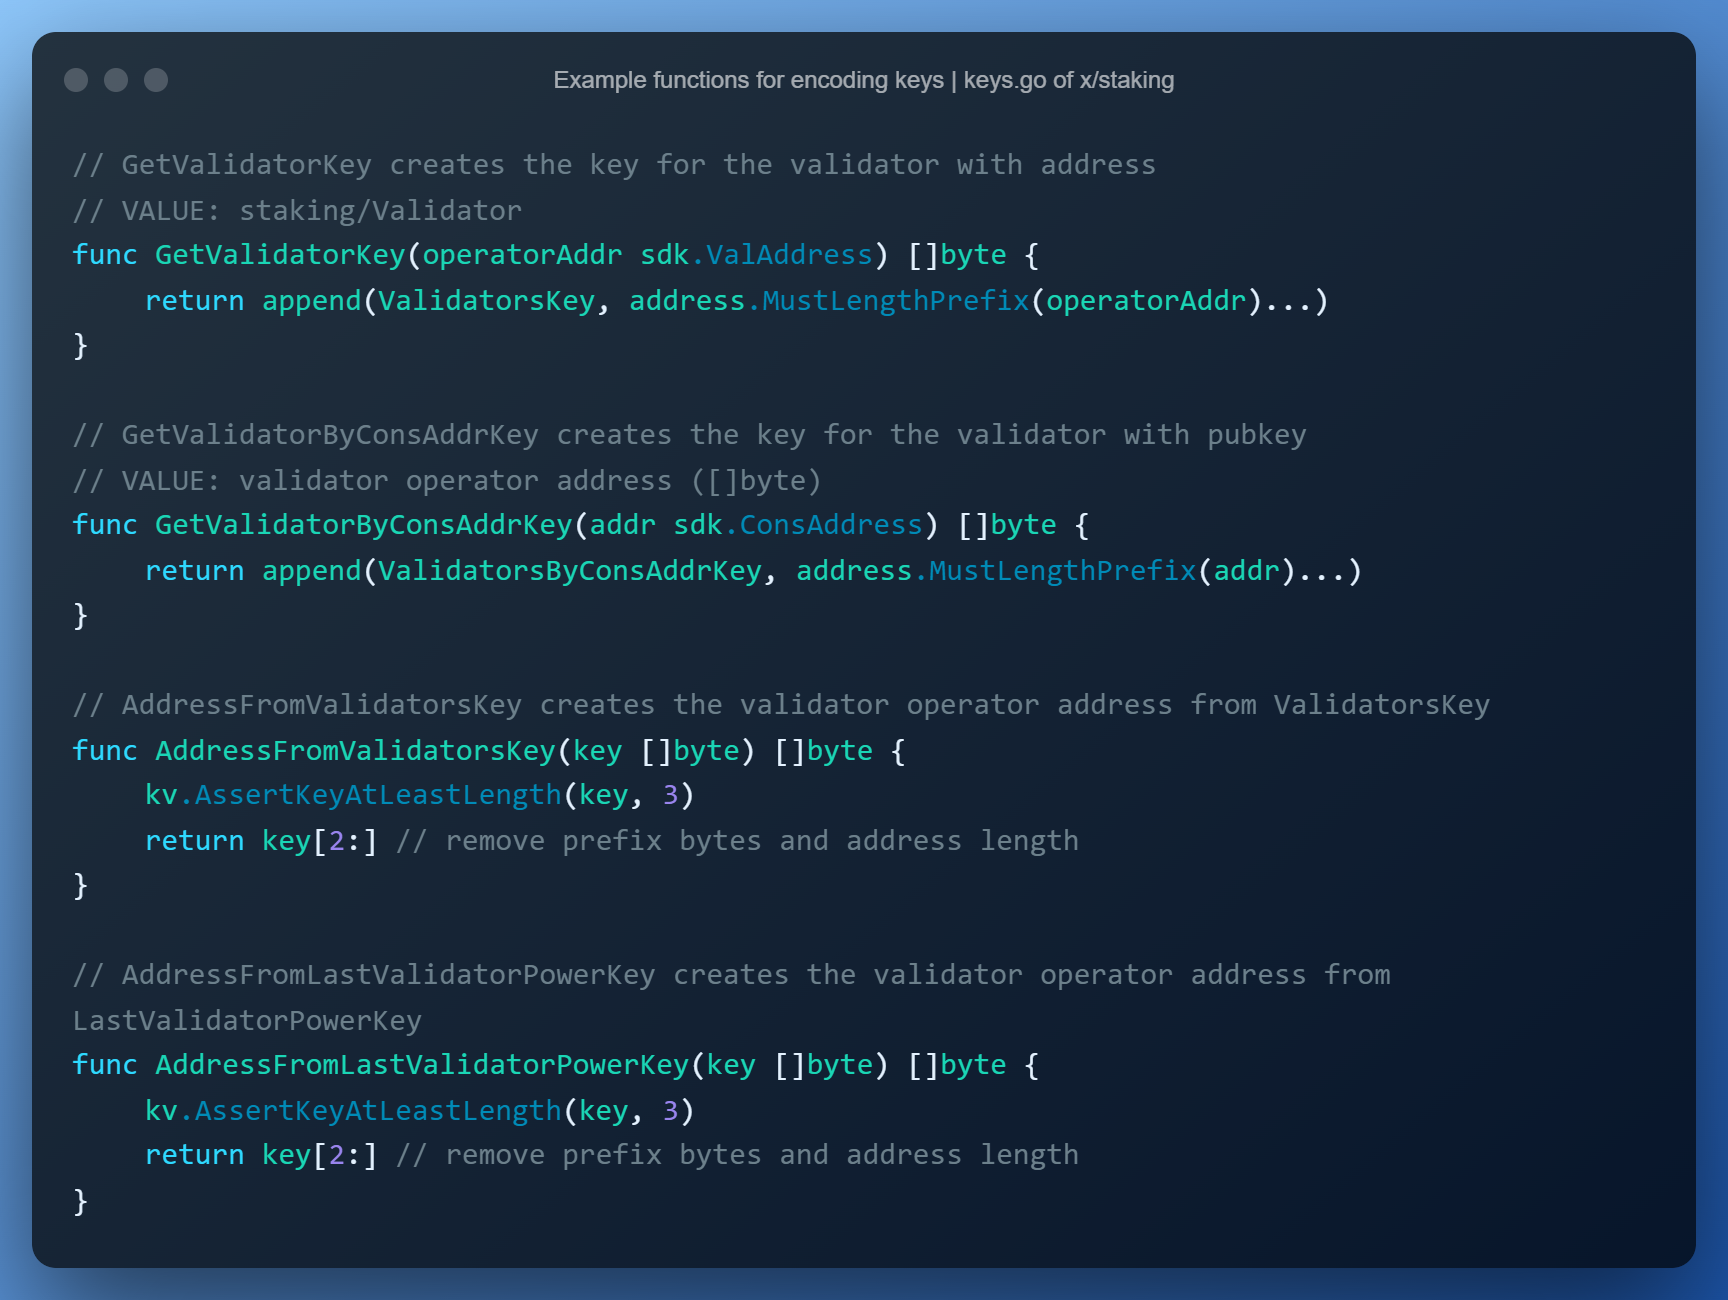Click 'return key[2:]' in AddressFromValidatorsKey function
Image resolution: width=1728 pixels, height=1300 pixels.
pyautogui.click(x=262, y=841)
